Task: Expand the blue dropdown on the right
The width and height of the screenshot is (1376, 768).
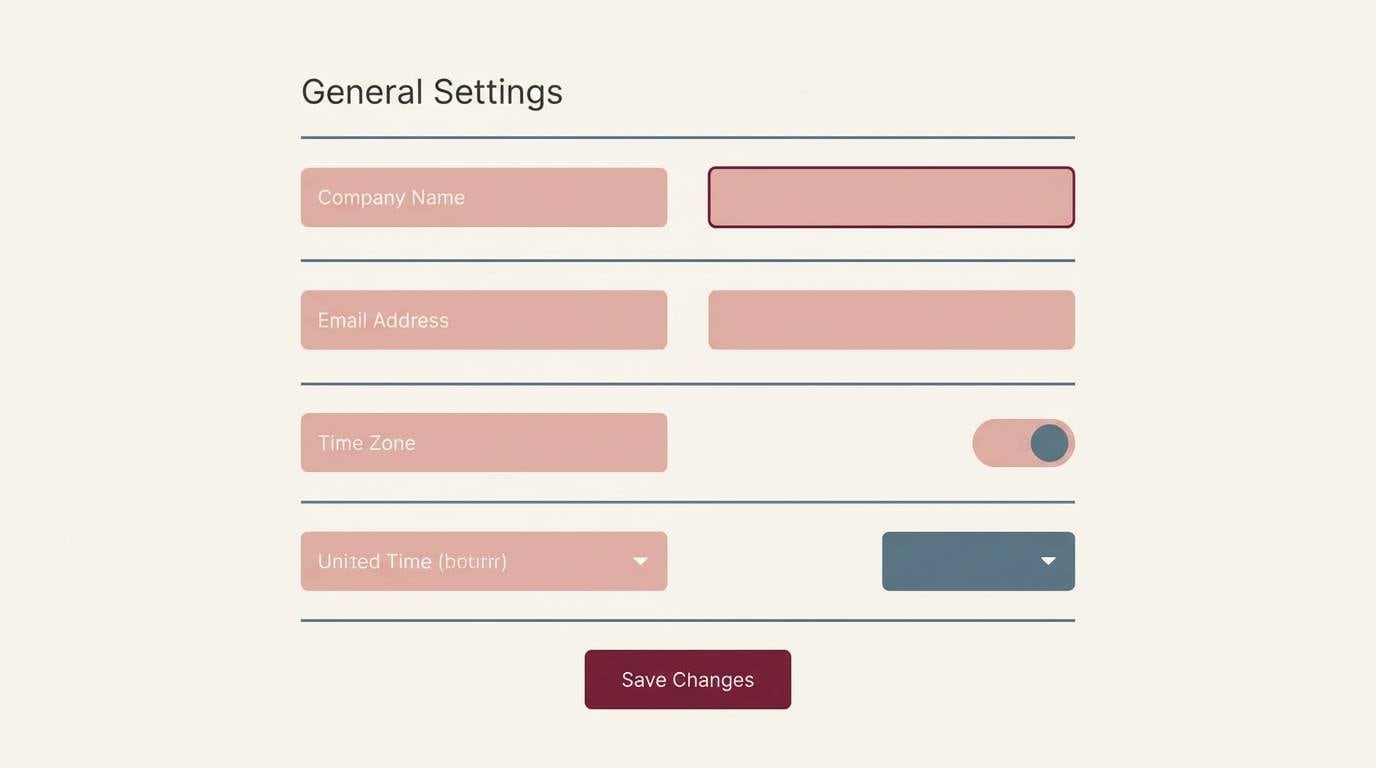Action: pos(977,561)
